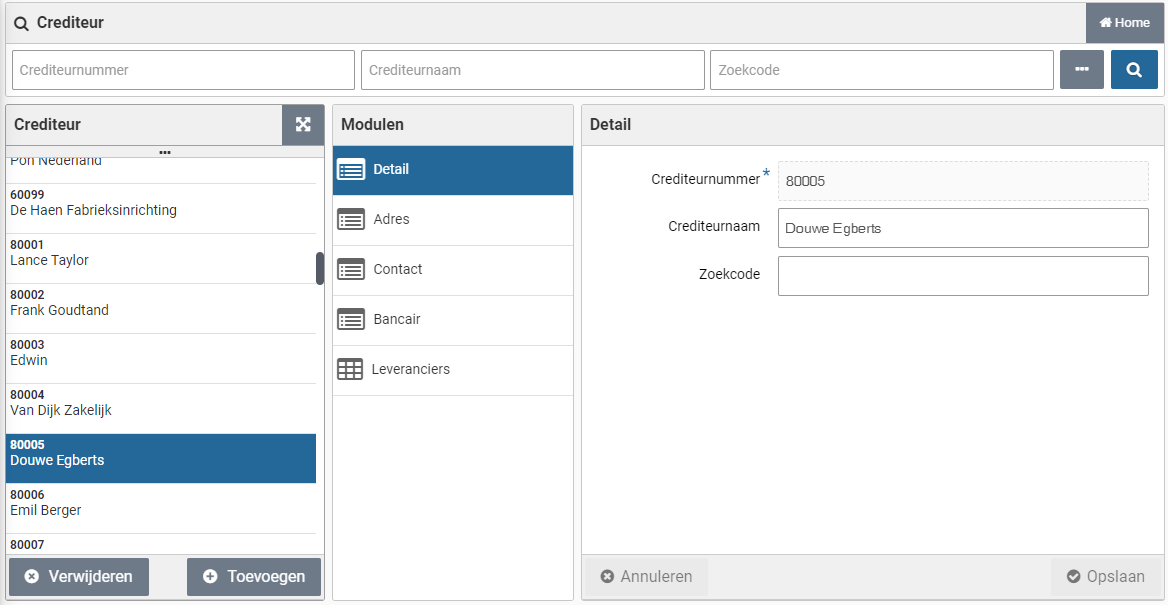
Task: Add a new creditor with Toevoegen
Action: point(254,577)
